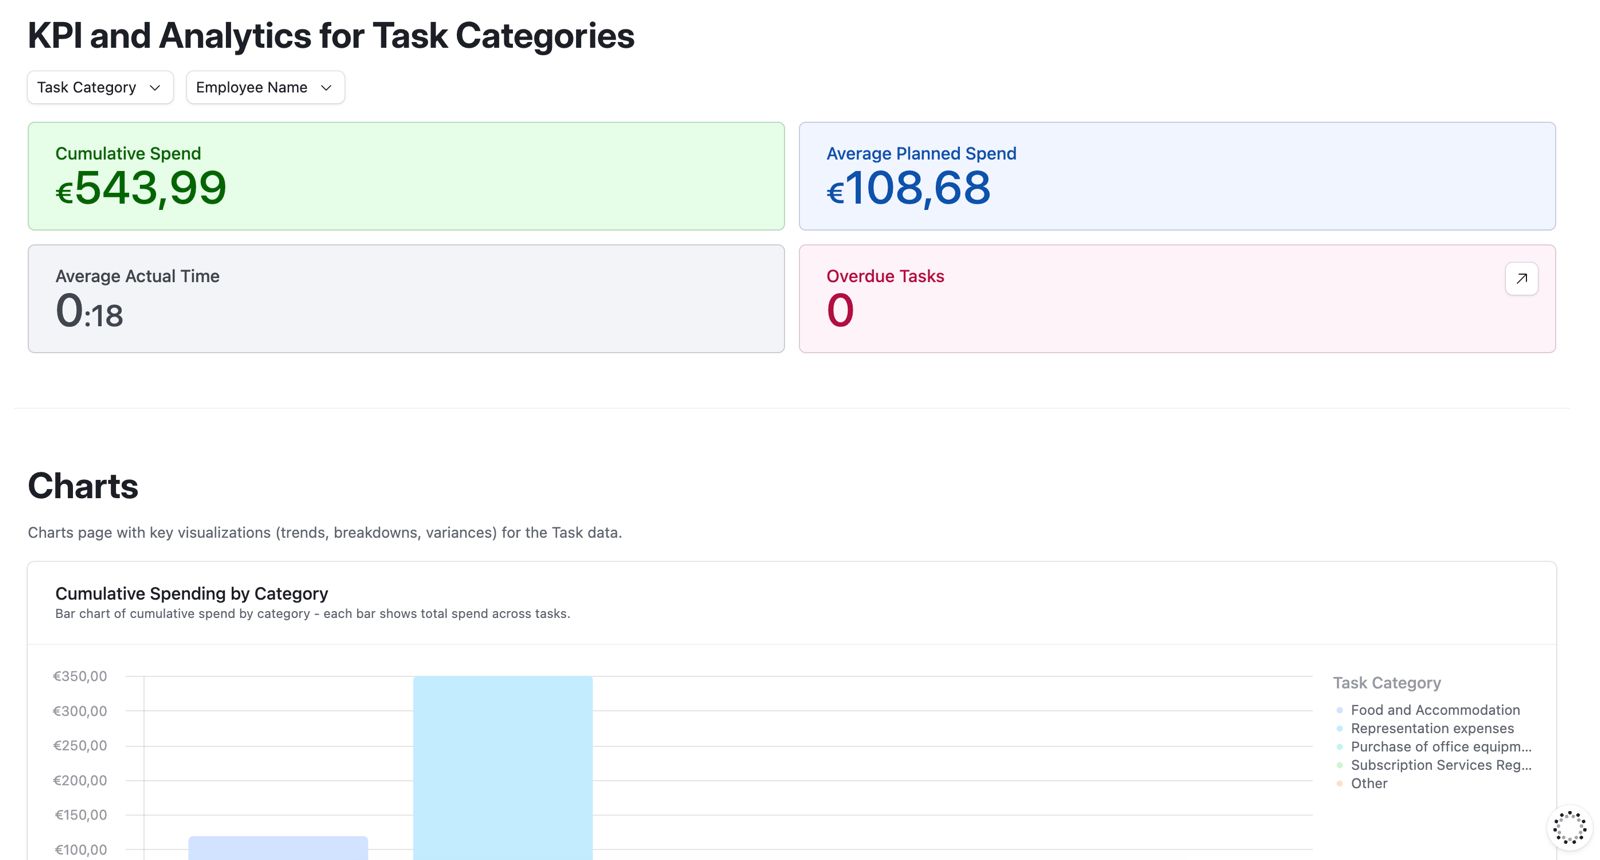
Task: Click the KPI and Analytics page title
Action: coord(331,36)
